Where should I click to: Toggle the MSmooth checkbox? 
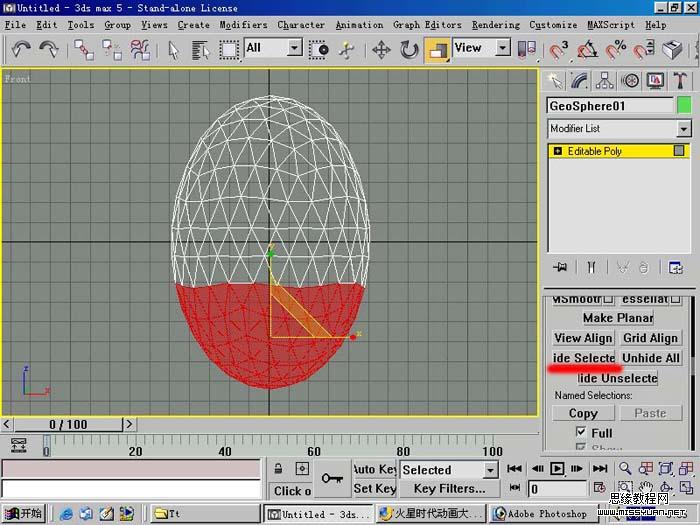coord(608,299)
